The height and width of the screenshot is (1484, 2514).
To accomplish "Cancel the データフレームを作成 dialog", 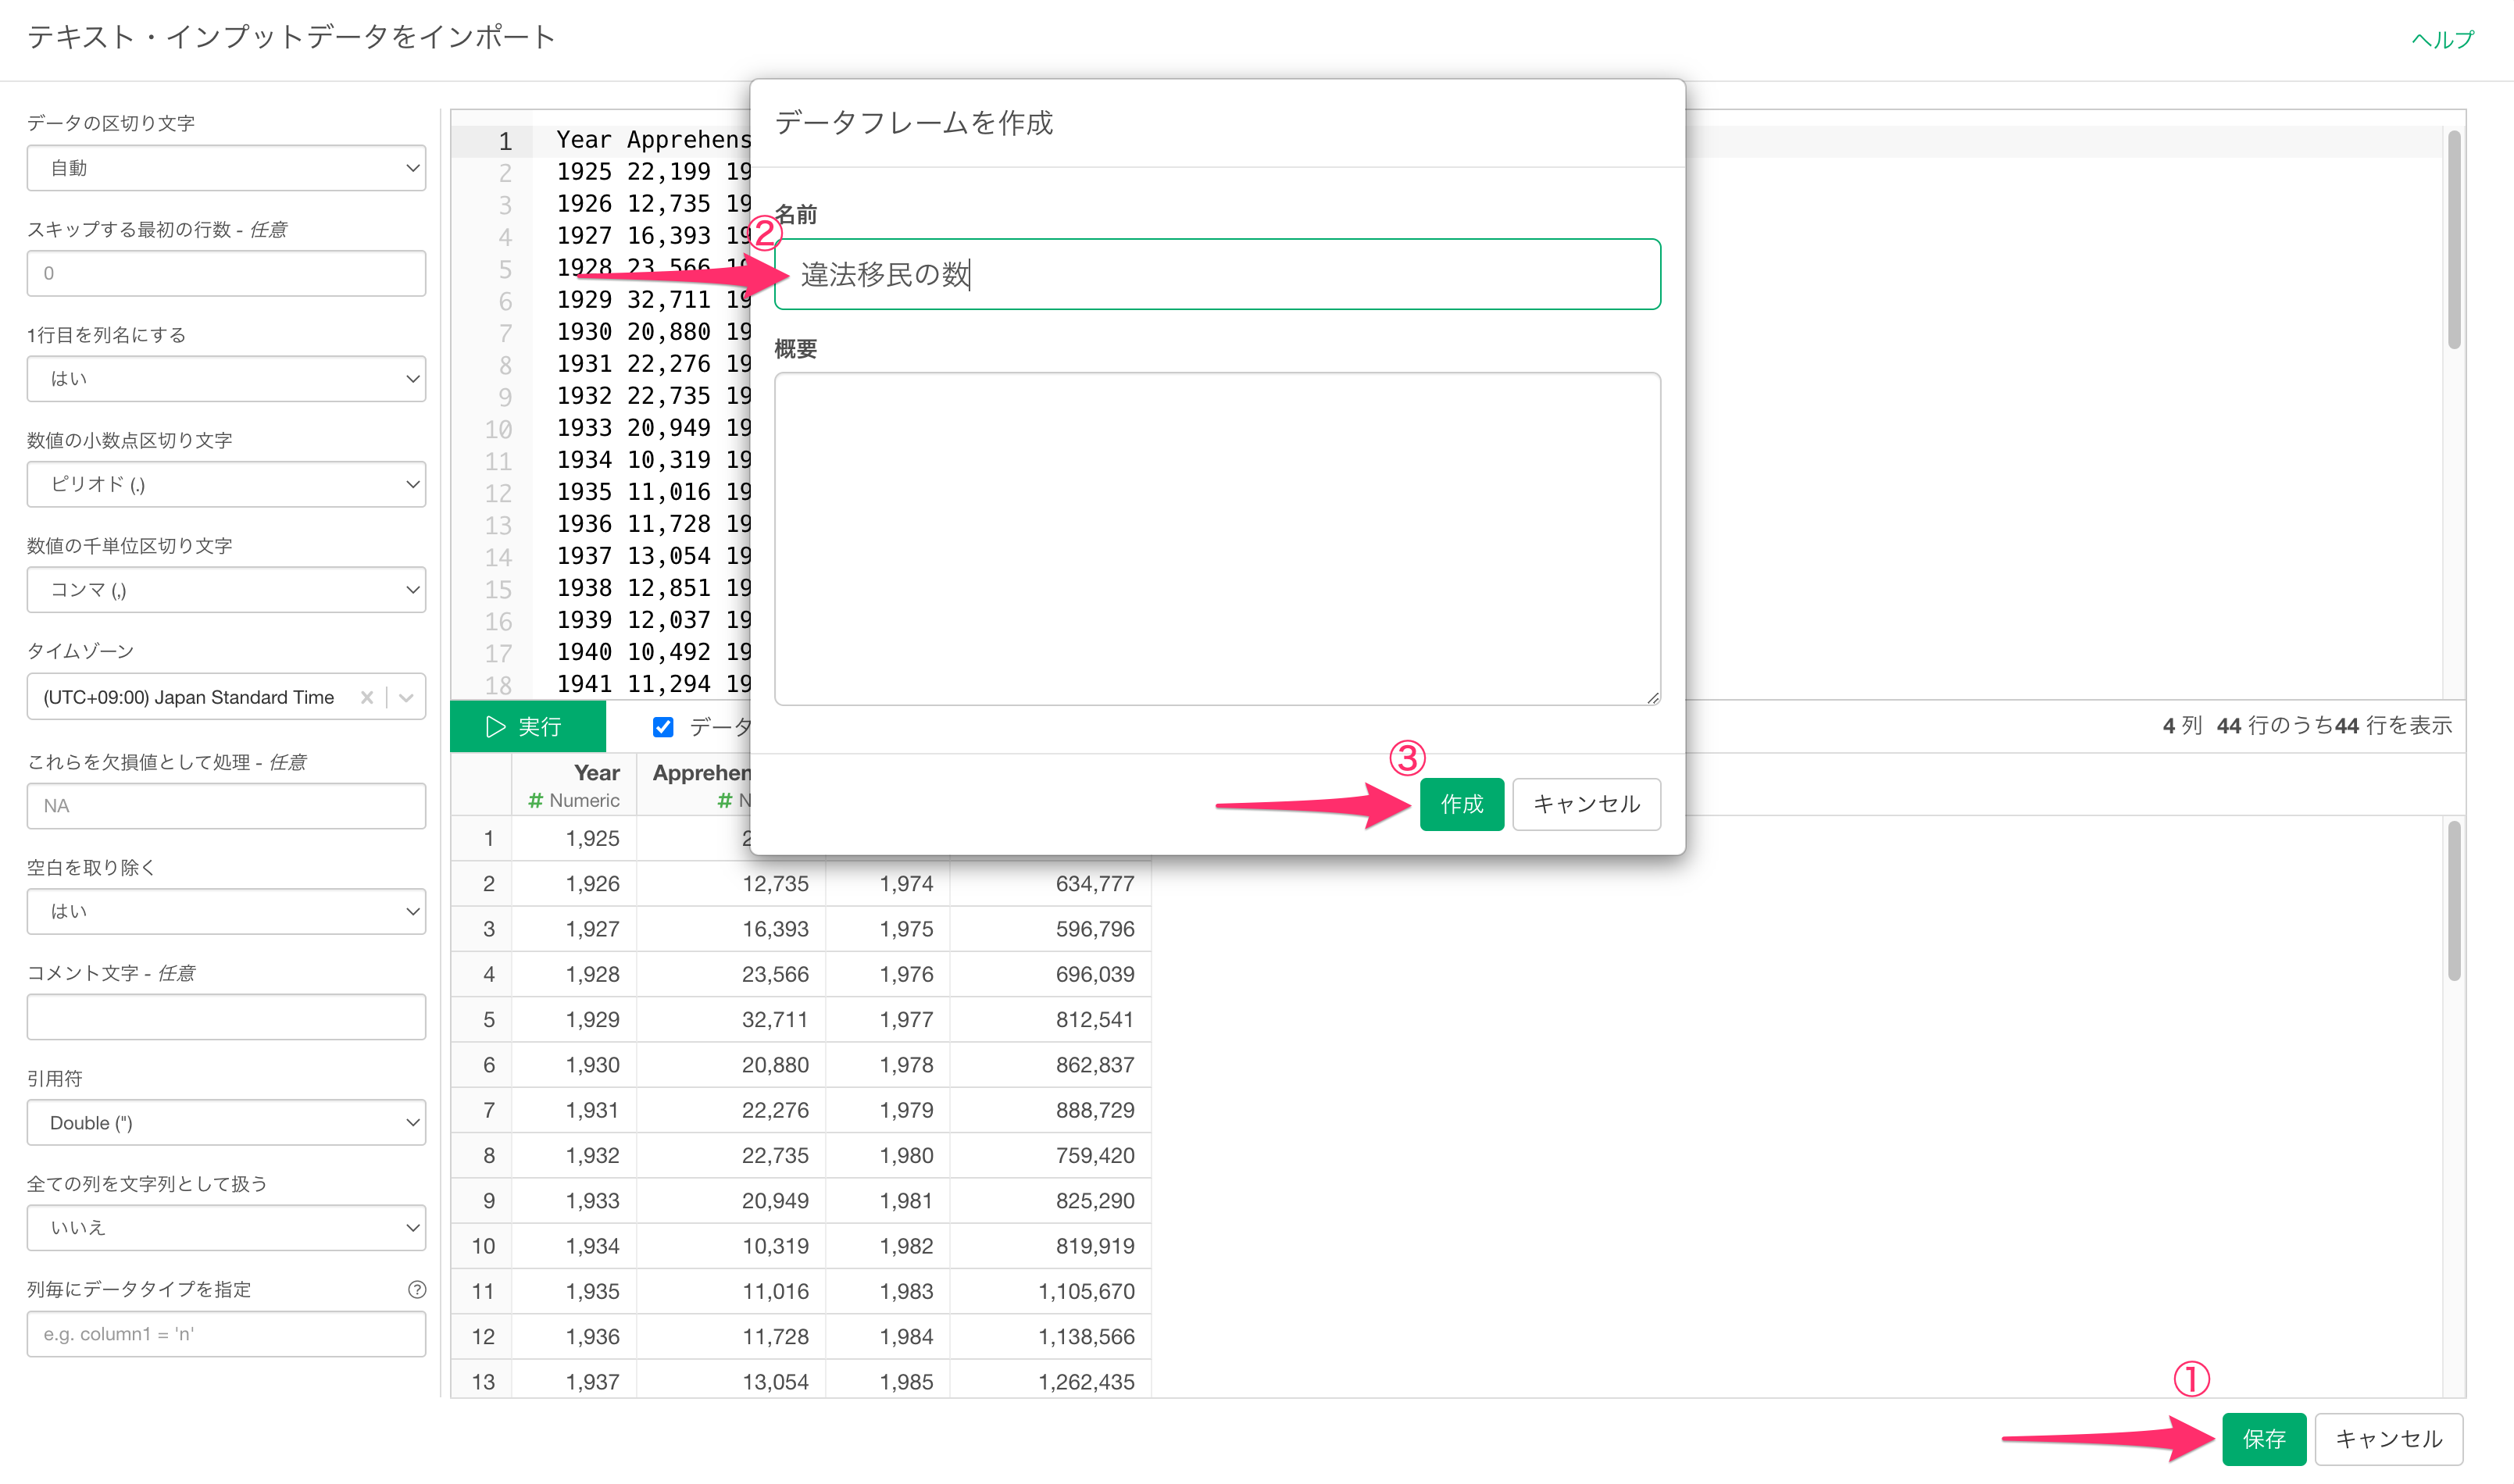I will pos(1586,804).
